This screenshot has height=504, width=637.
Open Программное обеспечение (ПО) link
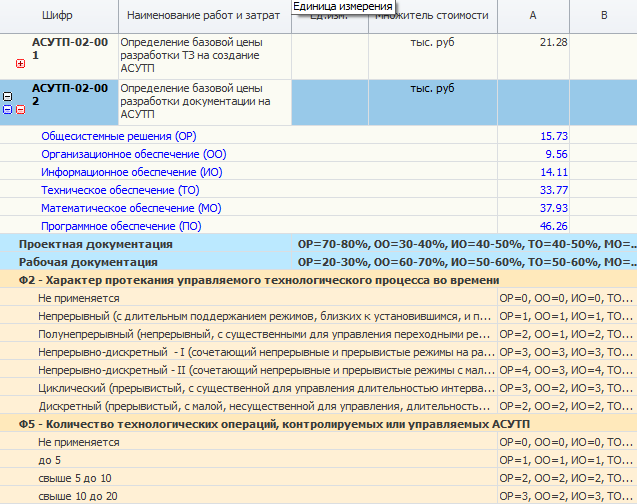(x=121, y=226)
